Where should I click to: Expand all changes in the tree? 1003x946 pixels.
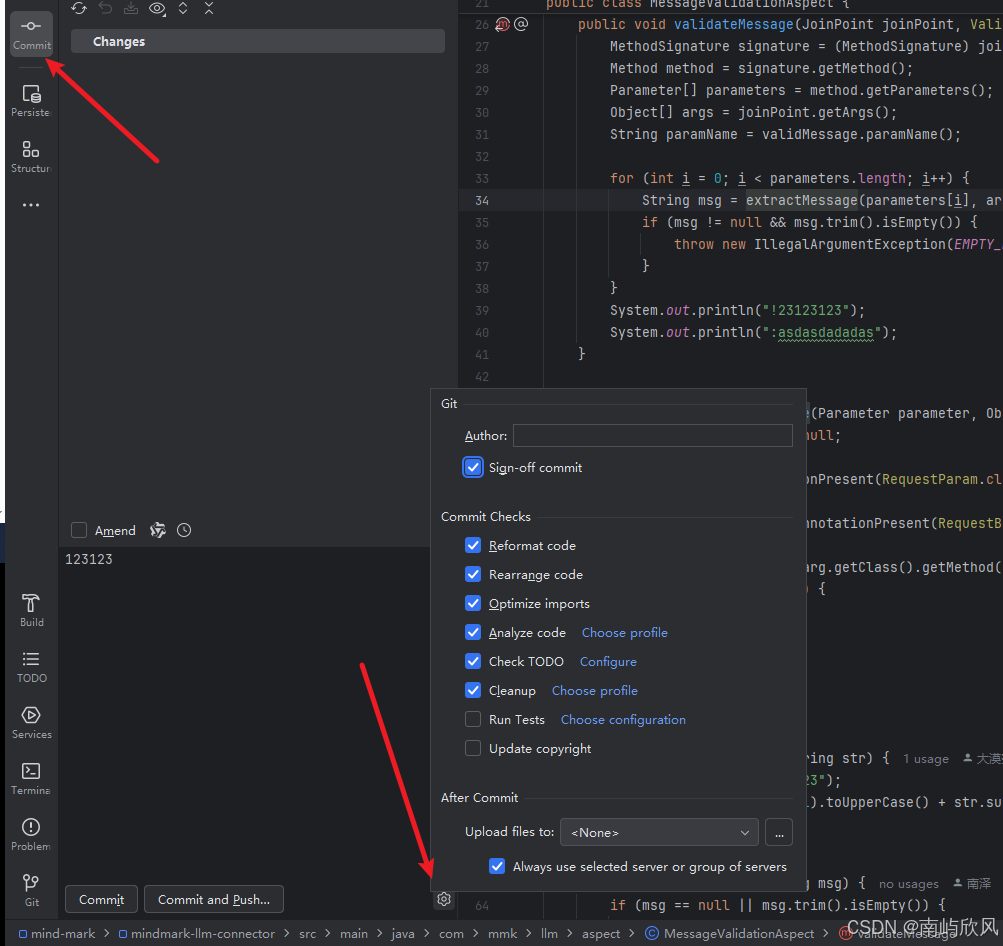pos(183,8)
